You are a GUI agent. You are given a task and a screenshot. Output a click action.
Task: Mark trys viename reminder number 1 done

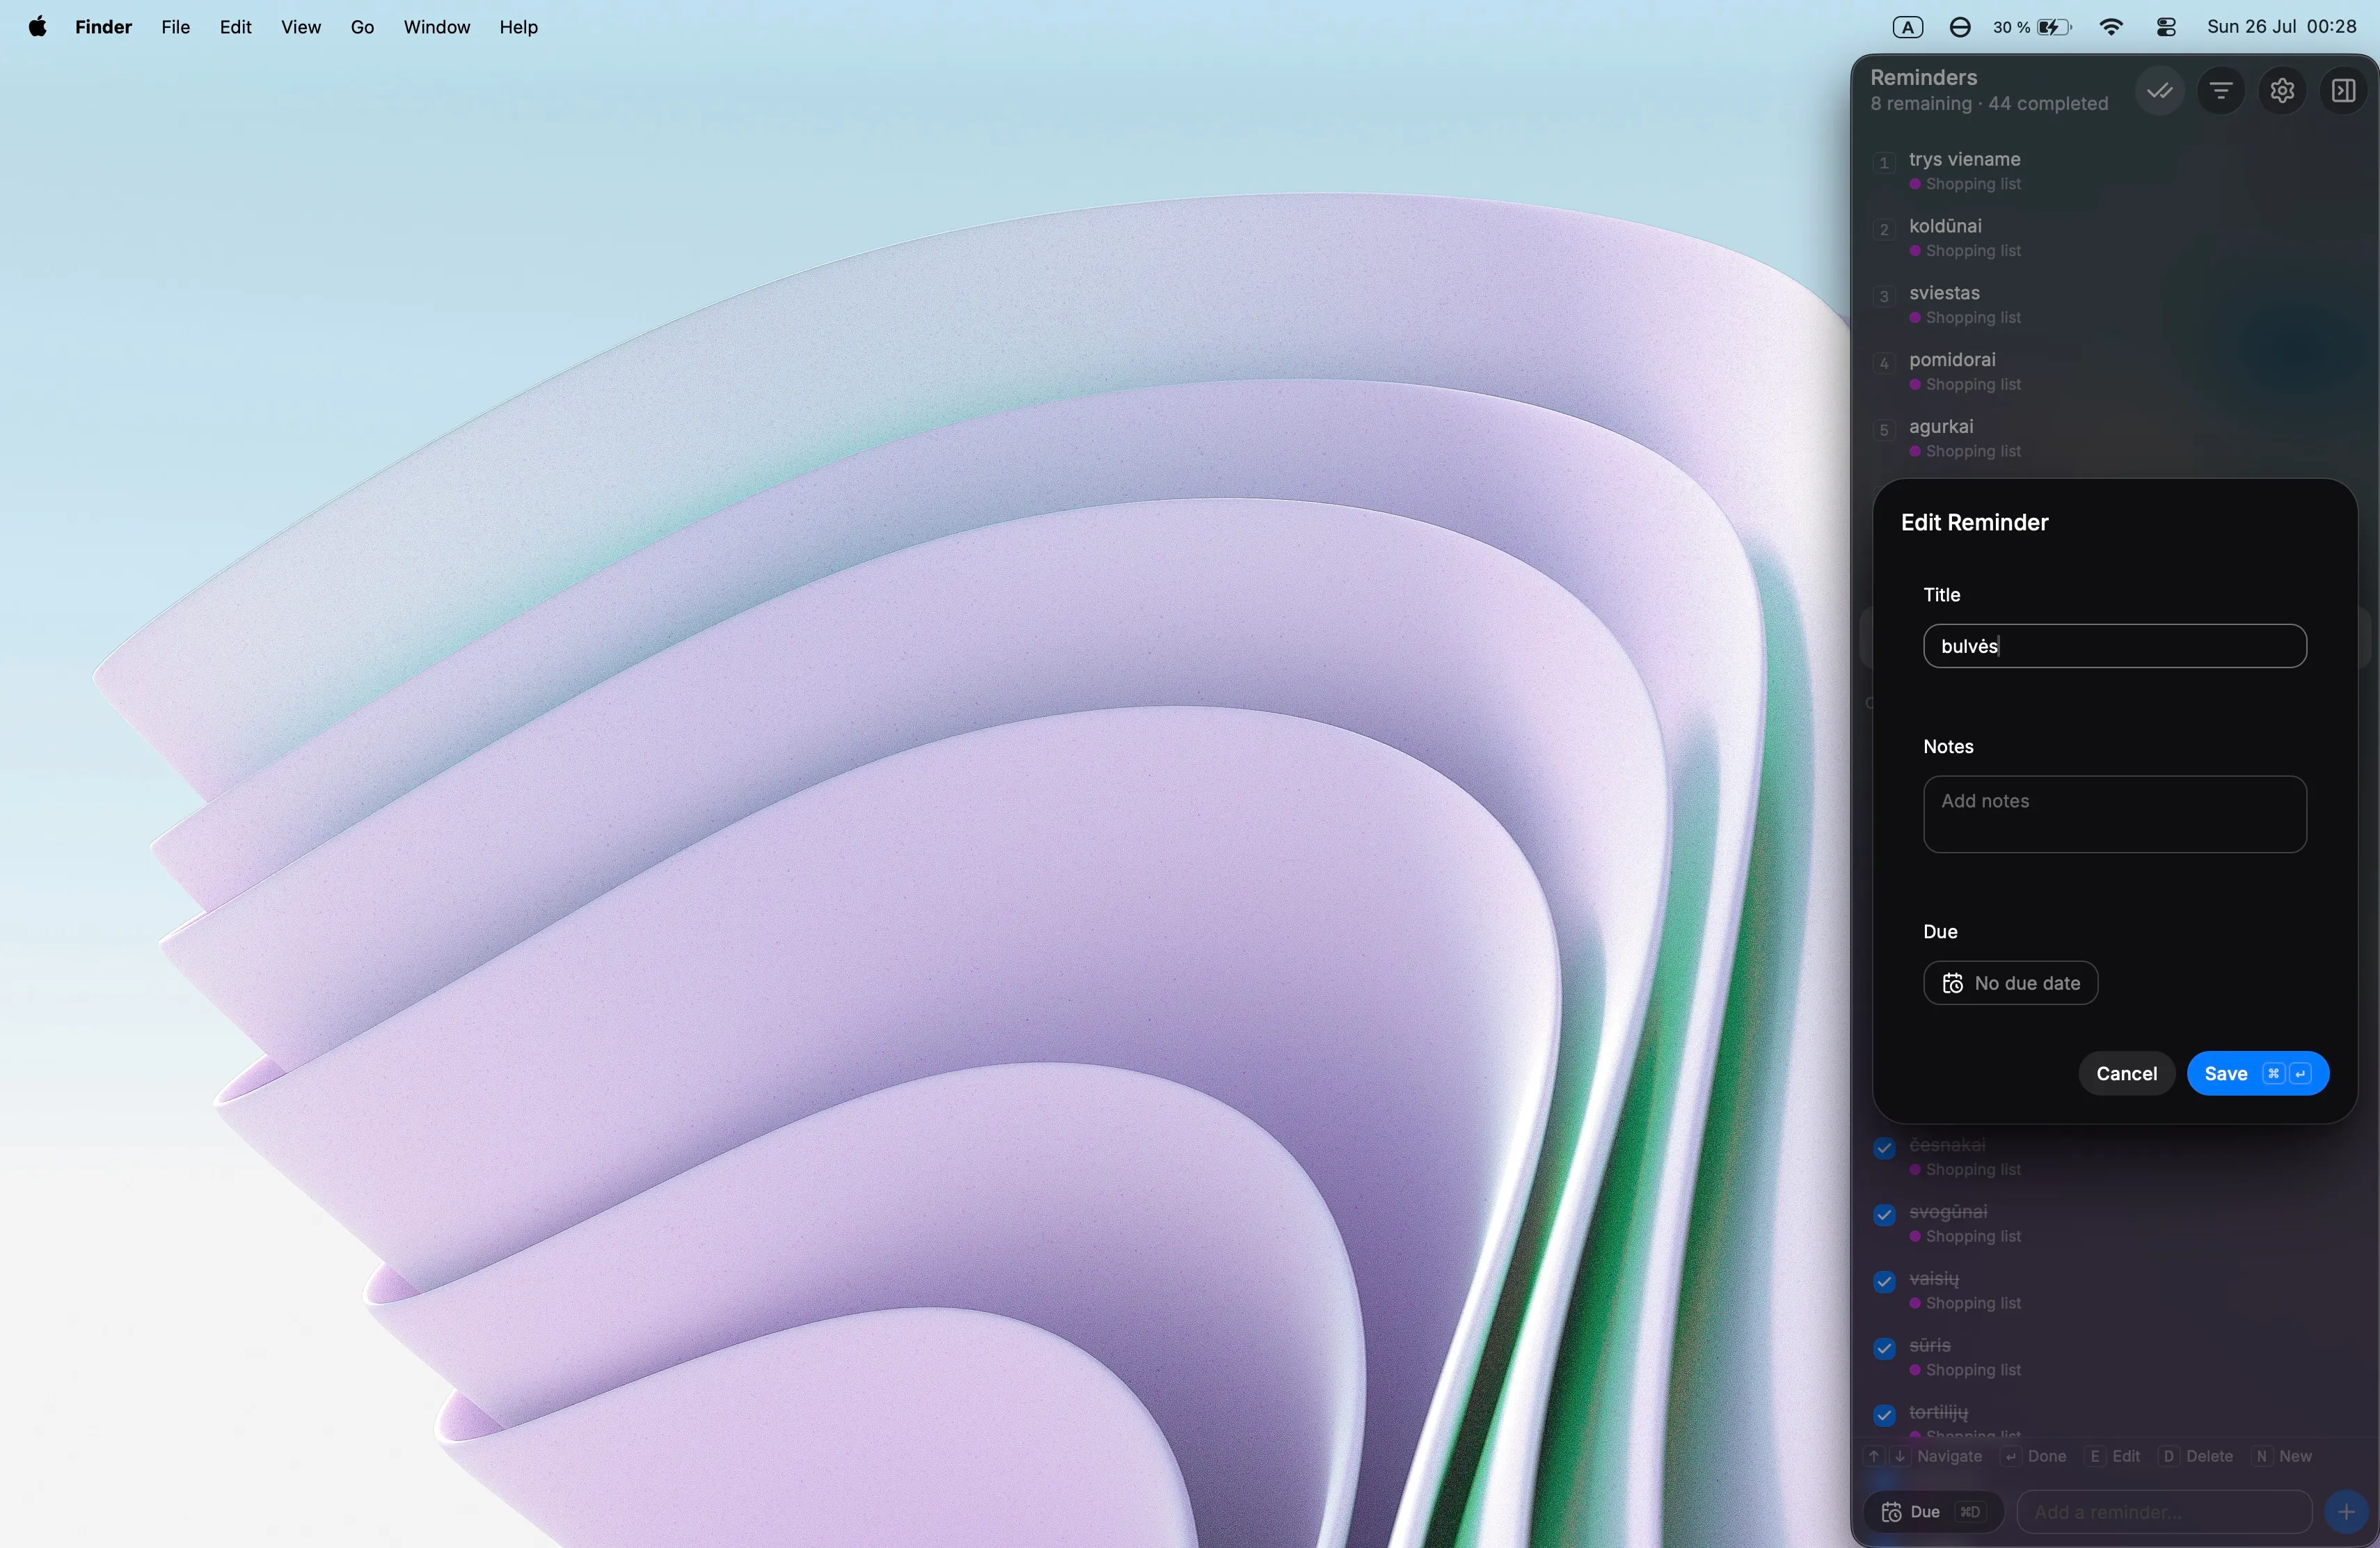tap(1883, 162)
